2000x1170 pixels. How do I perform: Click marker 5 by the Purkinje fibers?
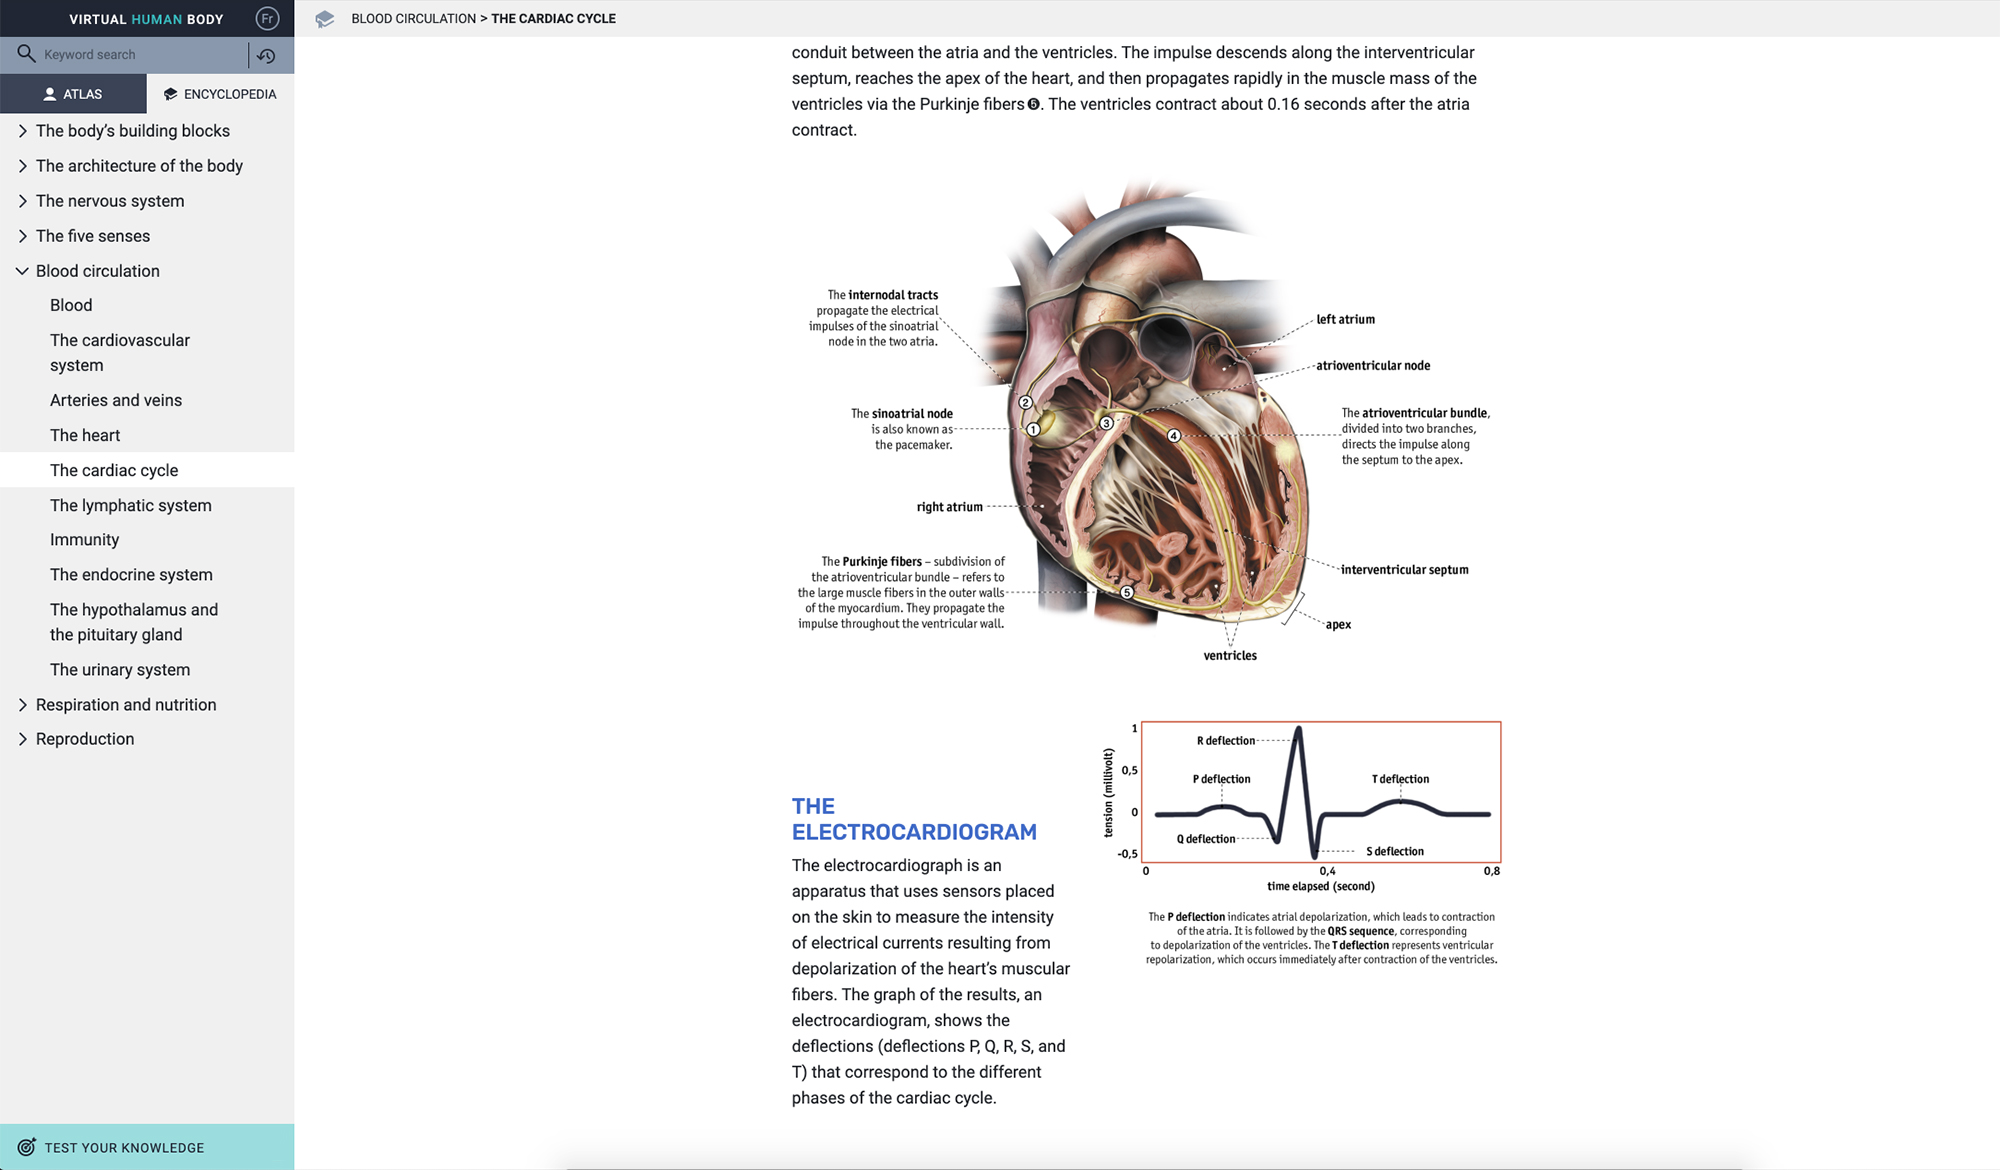(1126, 591)
